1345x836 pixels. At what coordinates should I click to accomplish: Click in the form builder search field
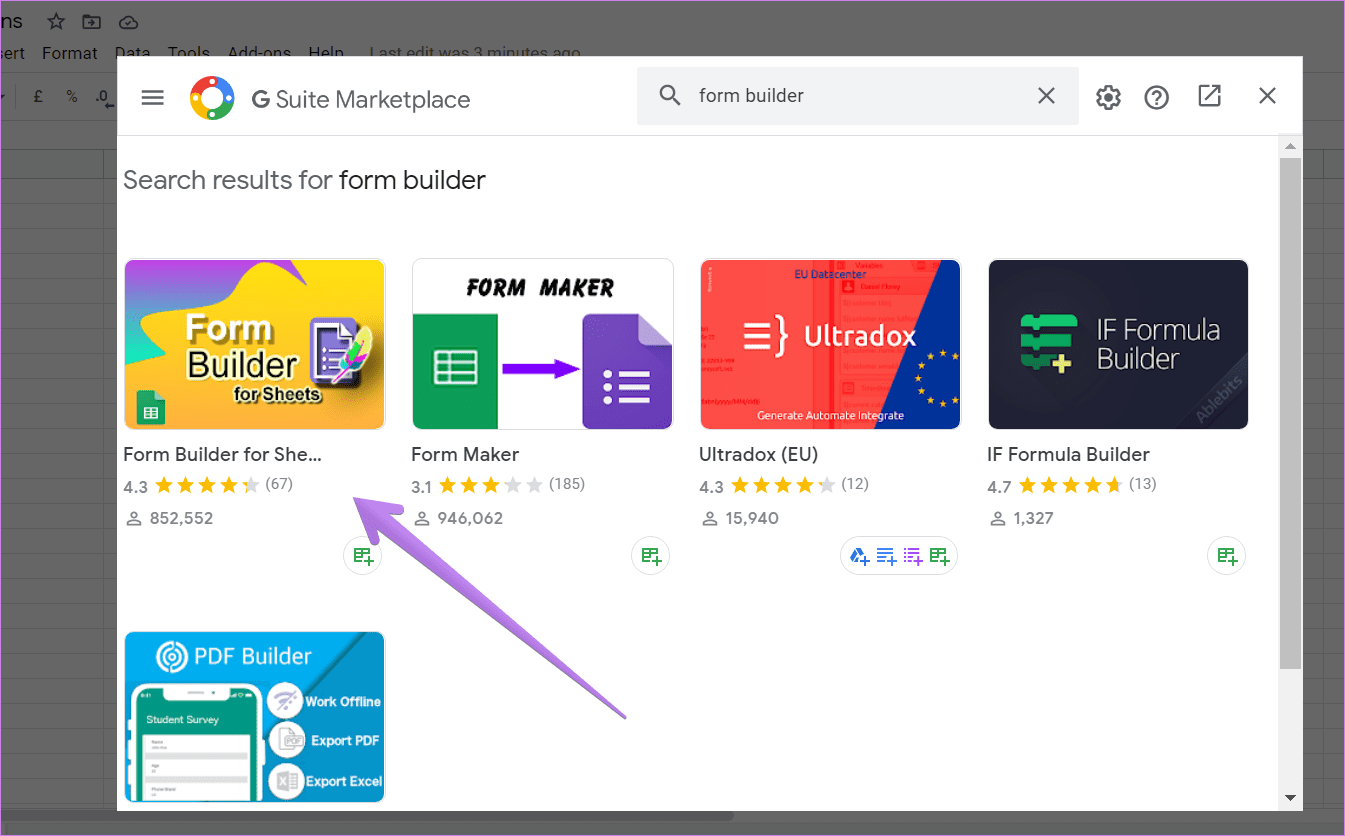point(858,96)
